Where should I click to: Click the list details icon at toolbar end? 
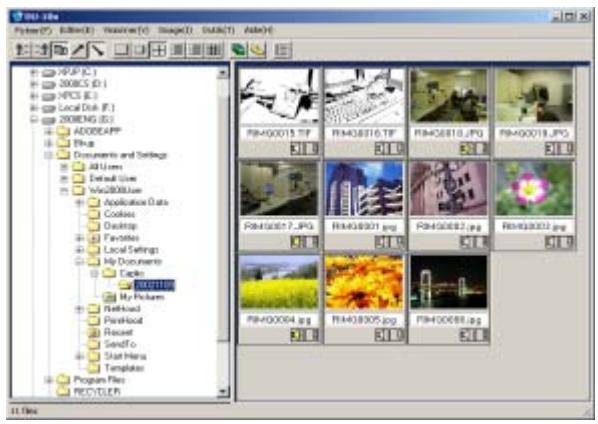(x=282, y=50)
